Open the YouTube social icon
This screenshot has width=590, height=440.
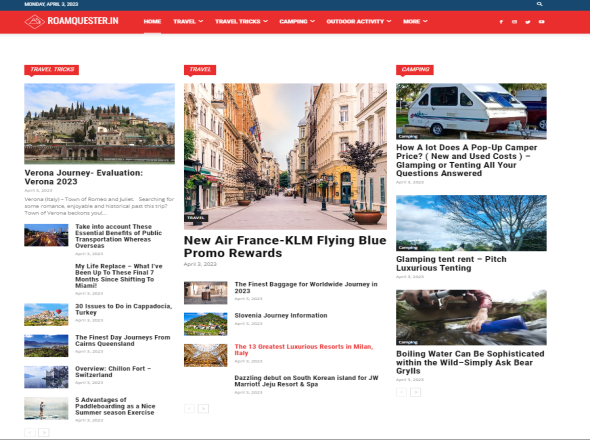(541, 22)
